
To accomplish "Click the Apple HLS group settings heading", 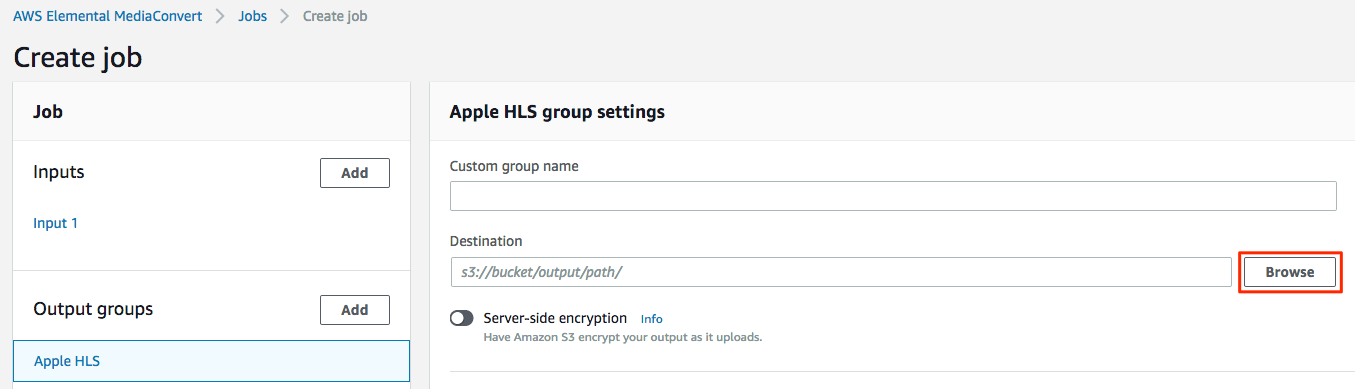I will (x=557, y=112).
